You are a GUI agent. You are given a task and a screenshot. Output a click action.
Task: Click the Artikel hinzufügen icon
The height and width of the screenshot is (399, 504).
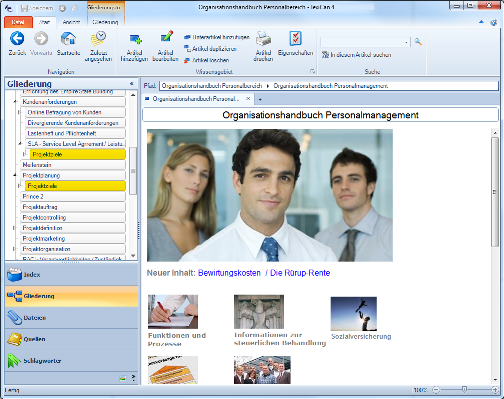135,40
